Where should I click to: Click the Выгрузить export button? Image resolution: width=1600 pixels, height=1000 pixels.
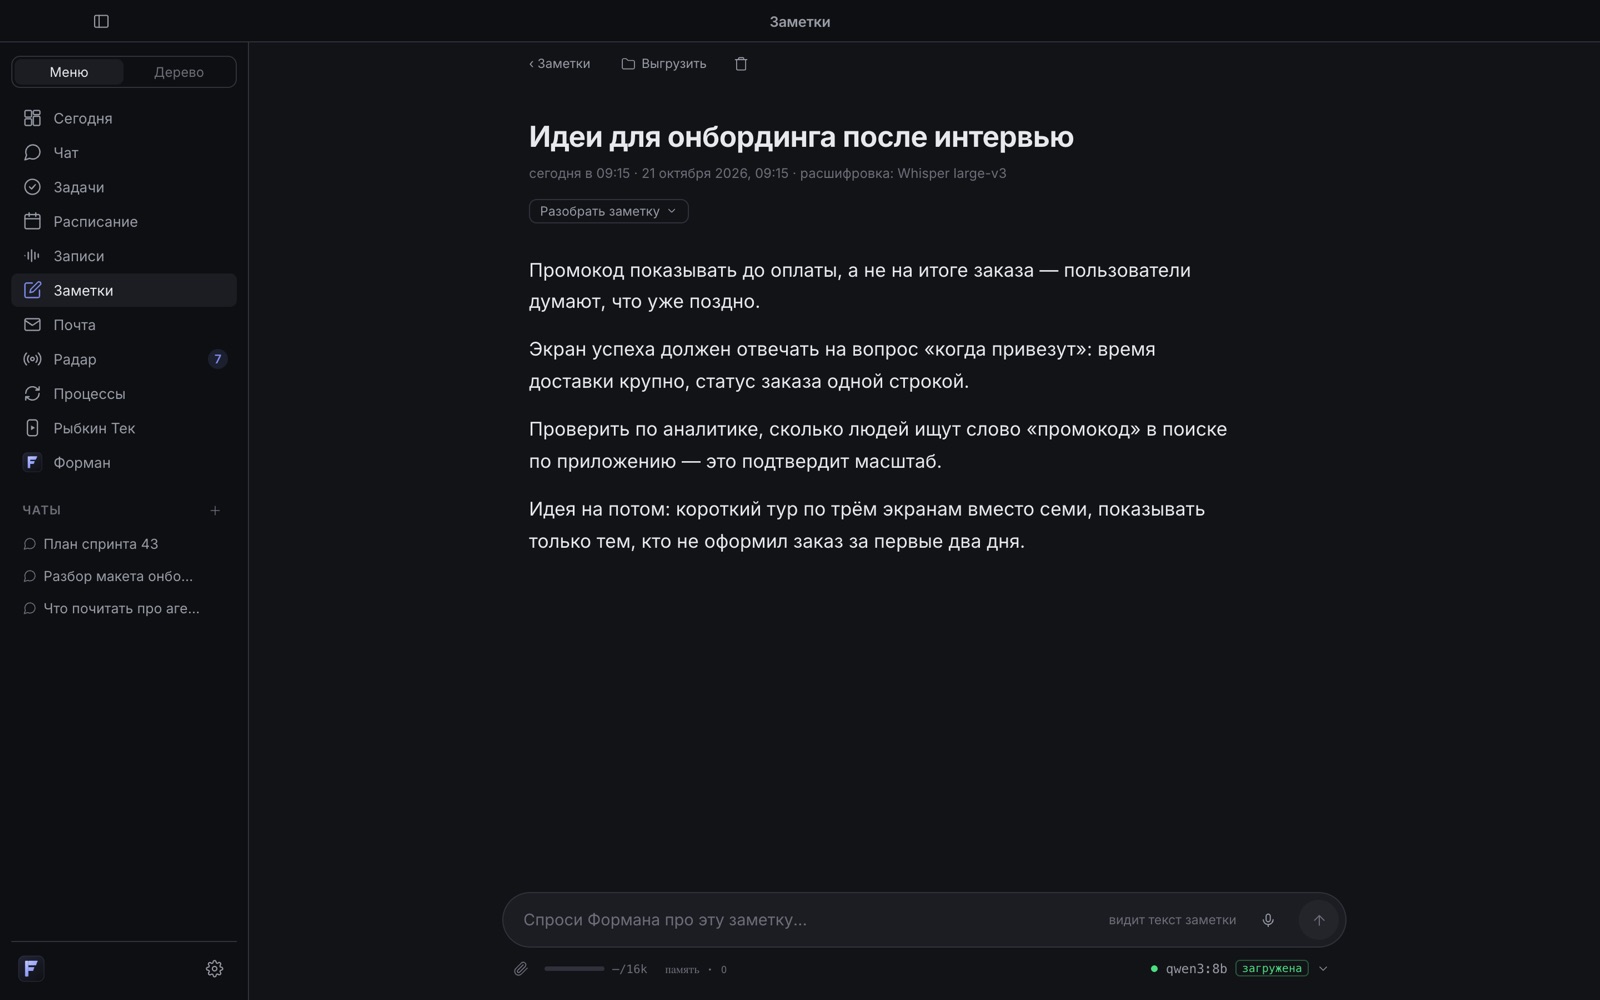click(664, 63)
